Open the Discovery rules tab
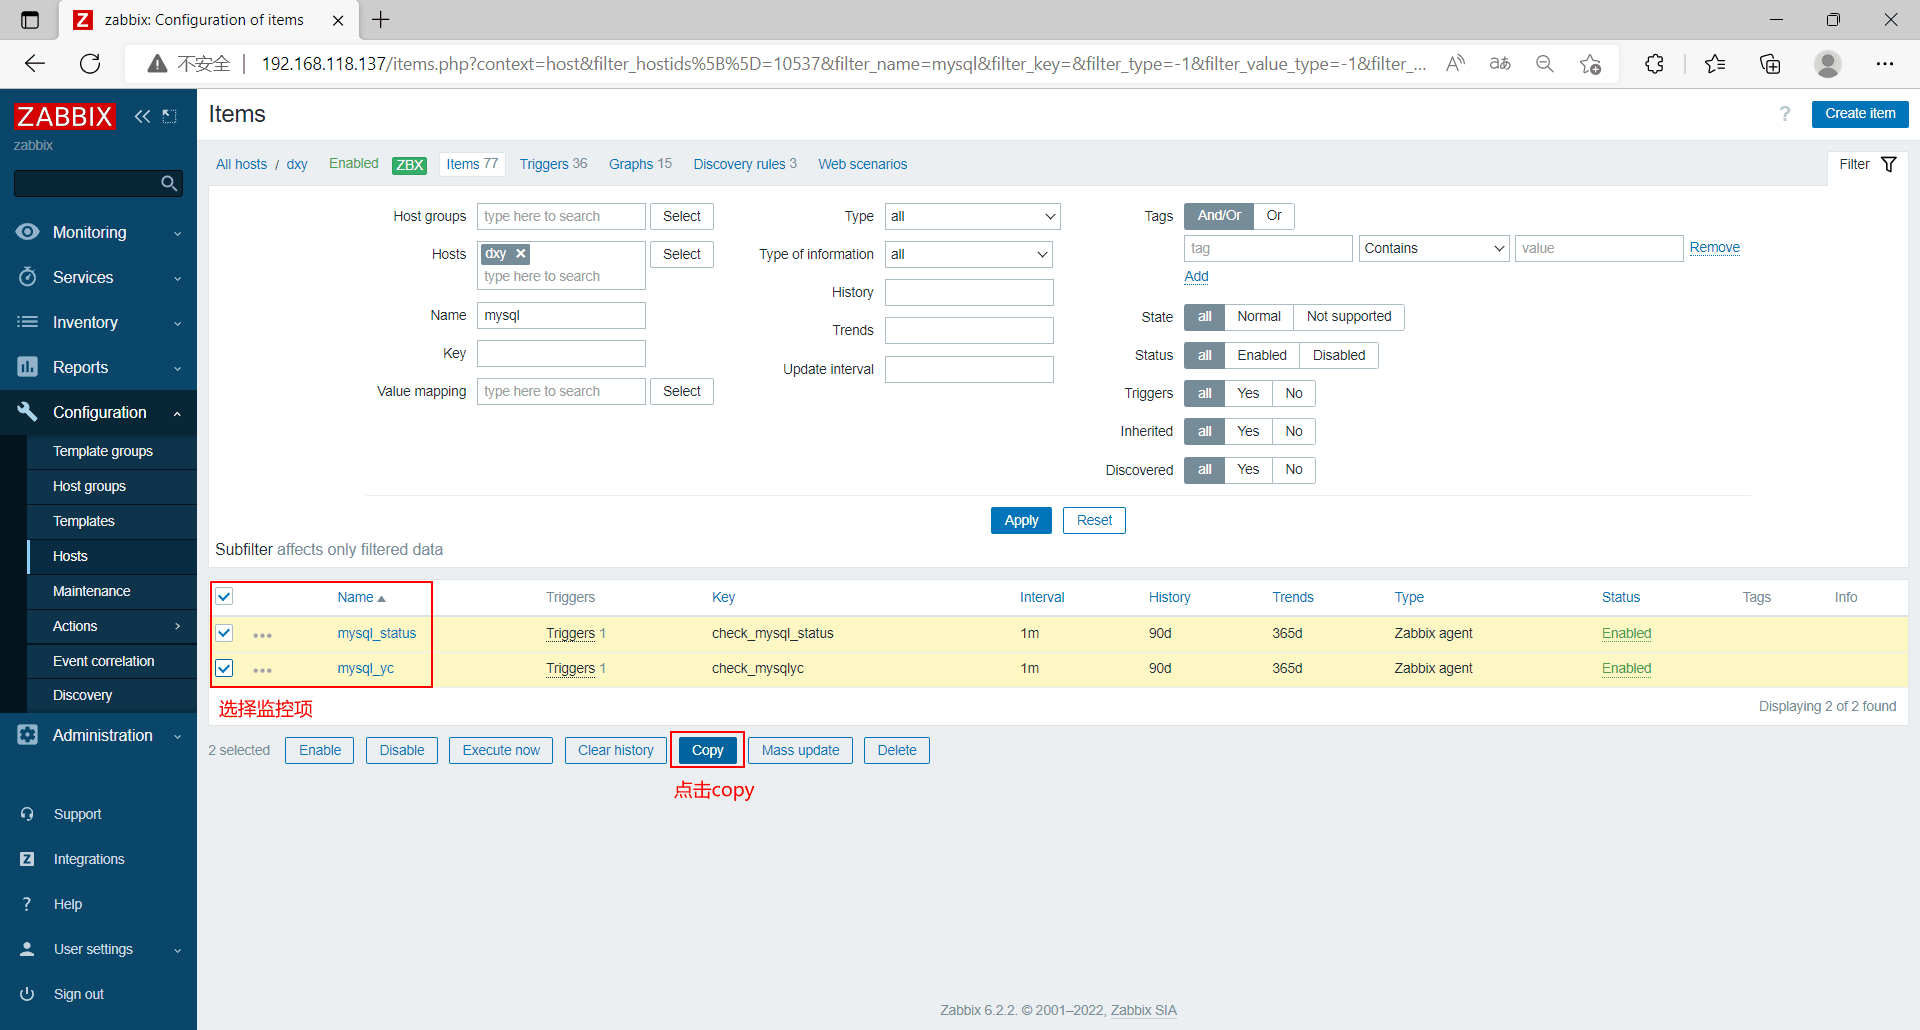 point(745,164)
